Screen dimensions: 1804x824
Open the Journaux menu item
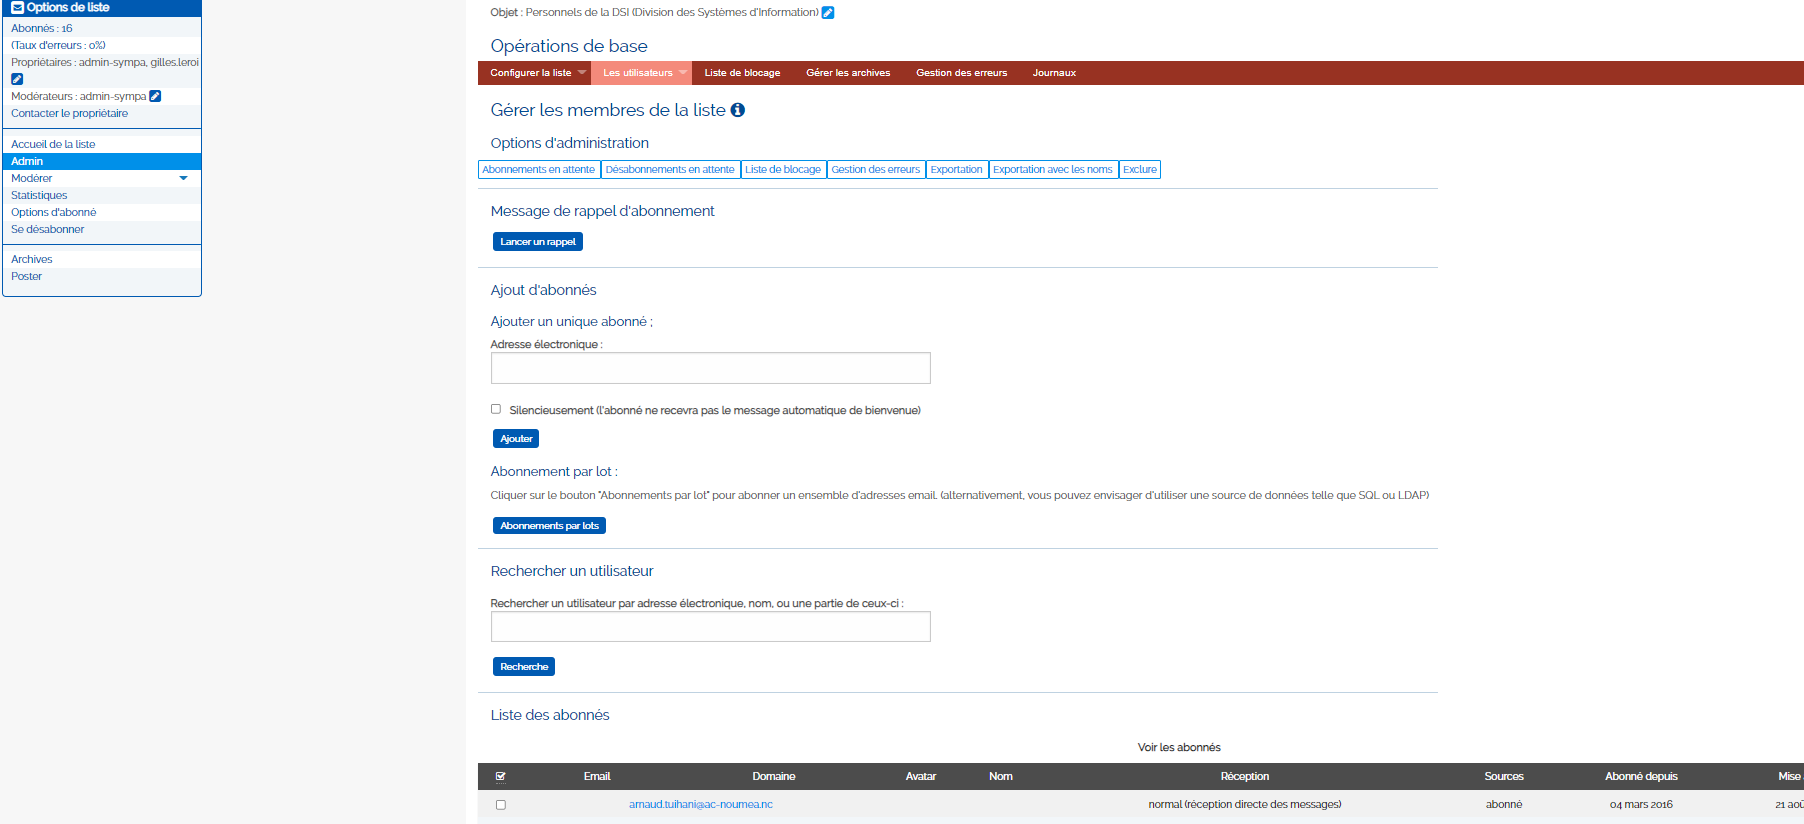point(1054,73)
